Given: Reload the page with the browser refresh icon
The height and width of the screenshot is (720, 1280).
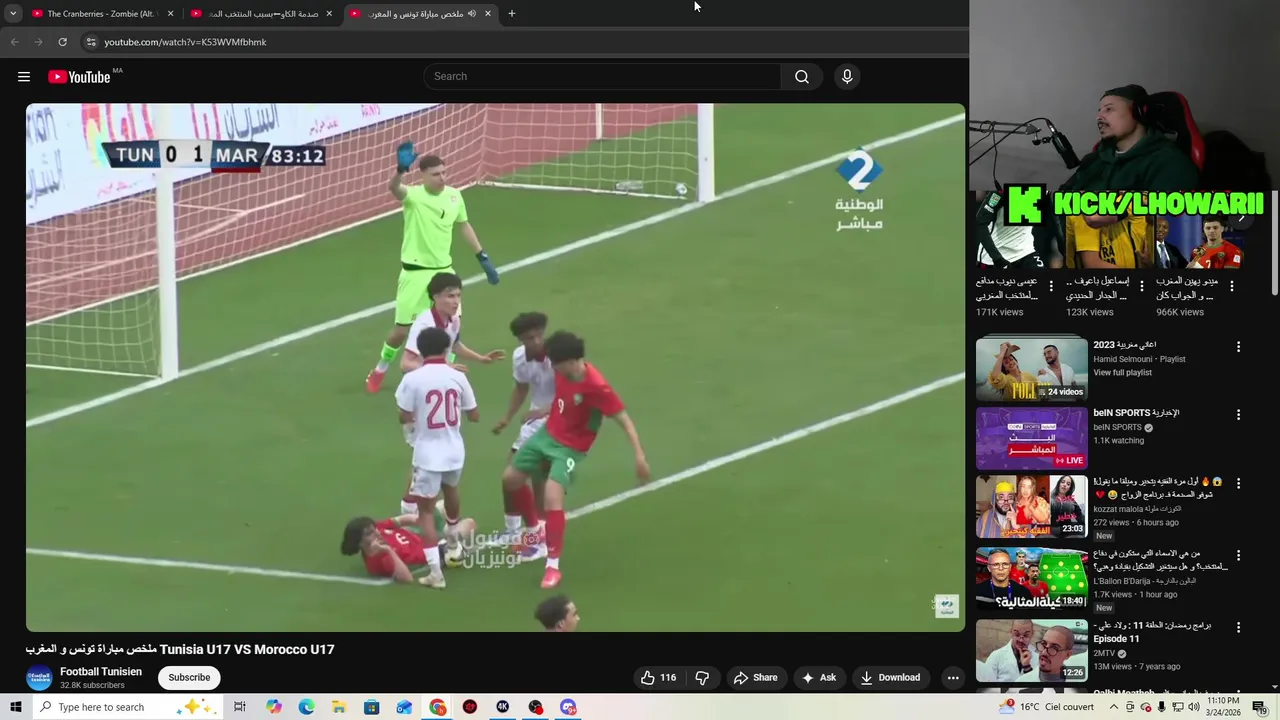Looking at the screenshot, I should 62,42.
